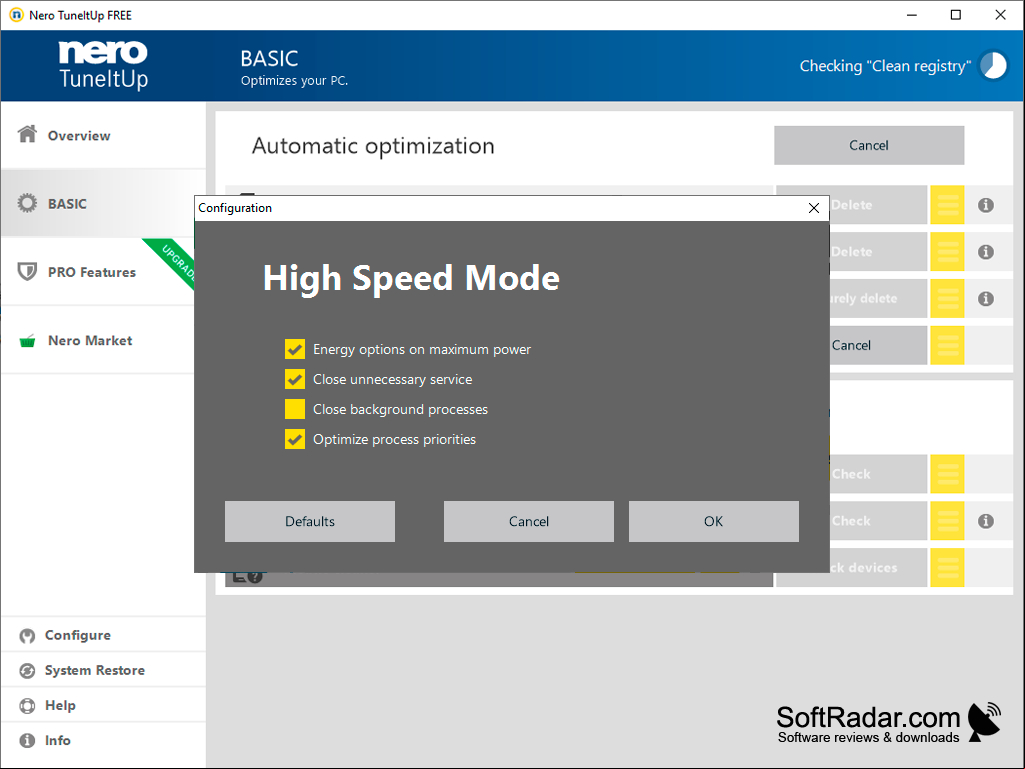Click the first Delete button

click(878, 205)
